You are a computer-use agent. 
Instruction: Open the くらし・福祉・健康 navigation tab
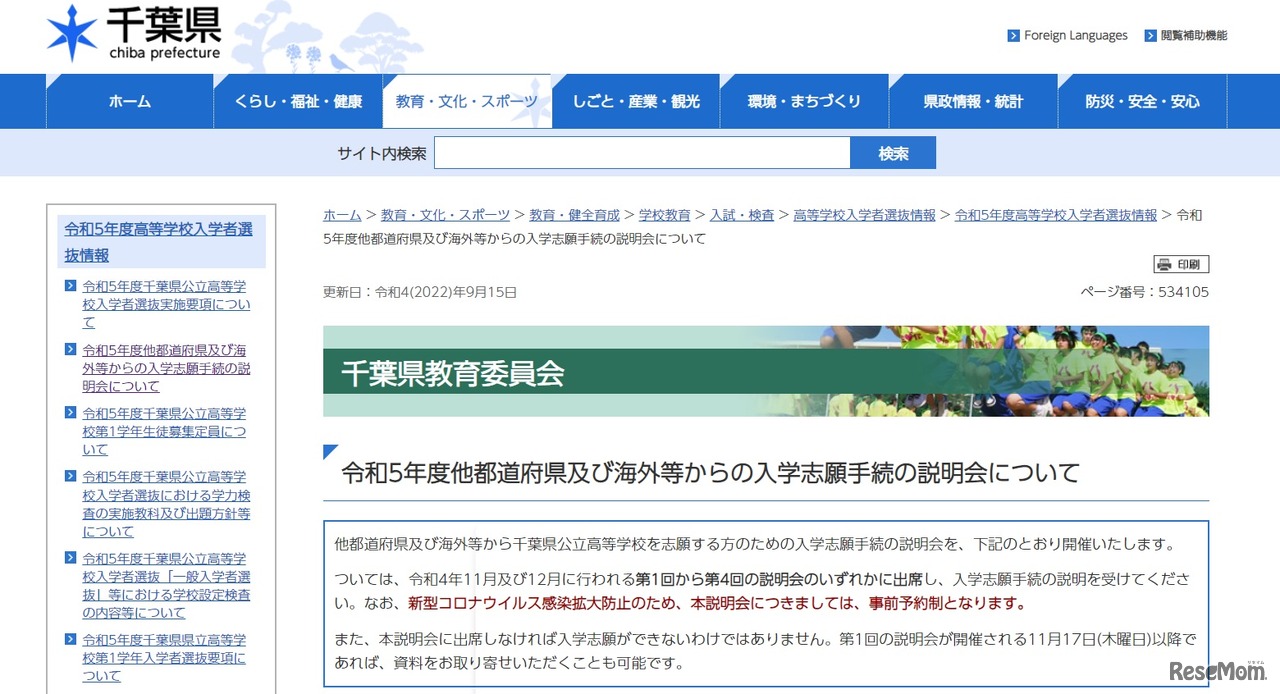point(298,101)
